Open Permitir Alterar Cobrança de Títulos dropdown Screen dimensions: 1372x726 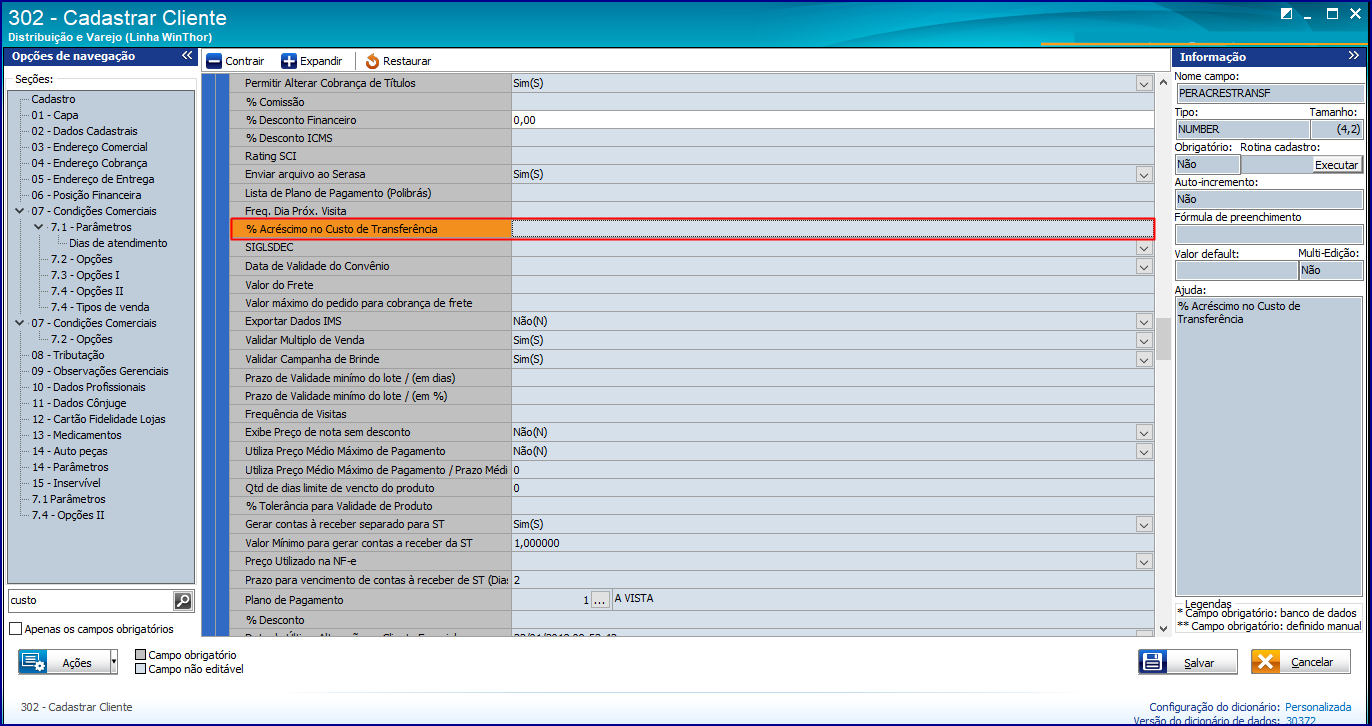pos(1144,84)
